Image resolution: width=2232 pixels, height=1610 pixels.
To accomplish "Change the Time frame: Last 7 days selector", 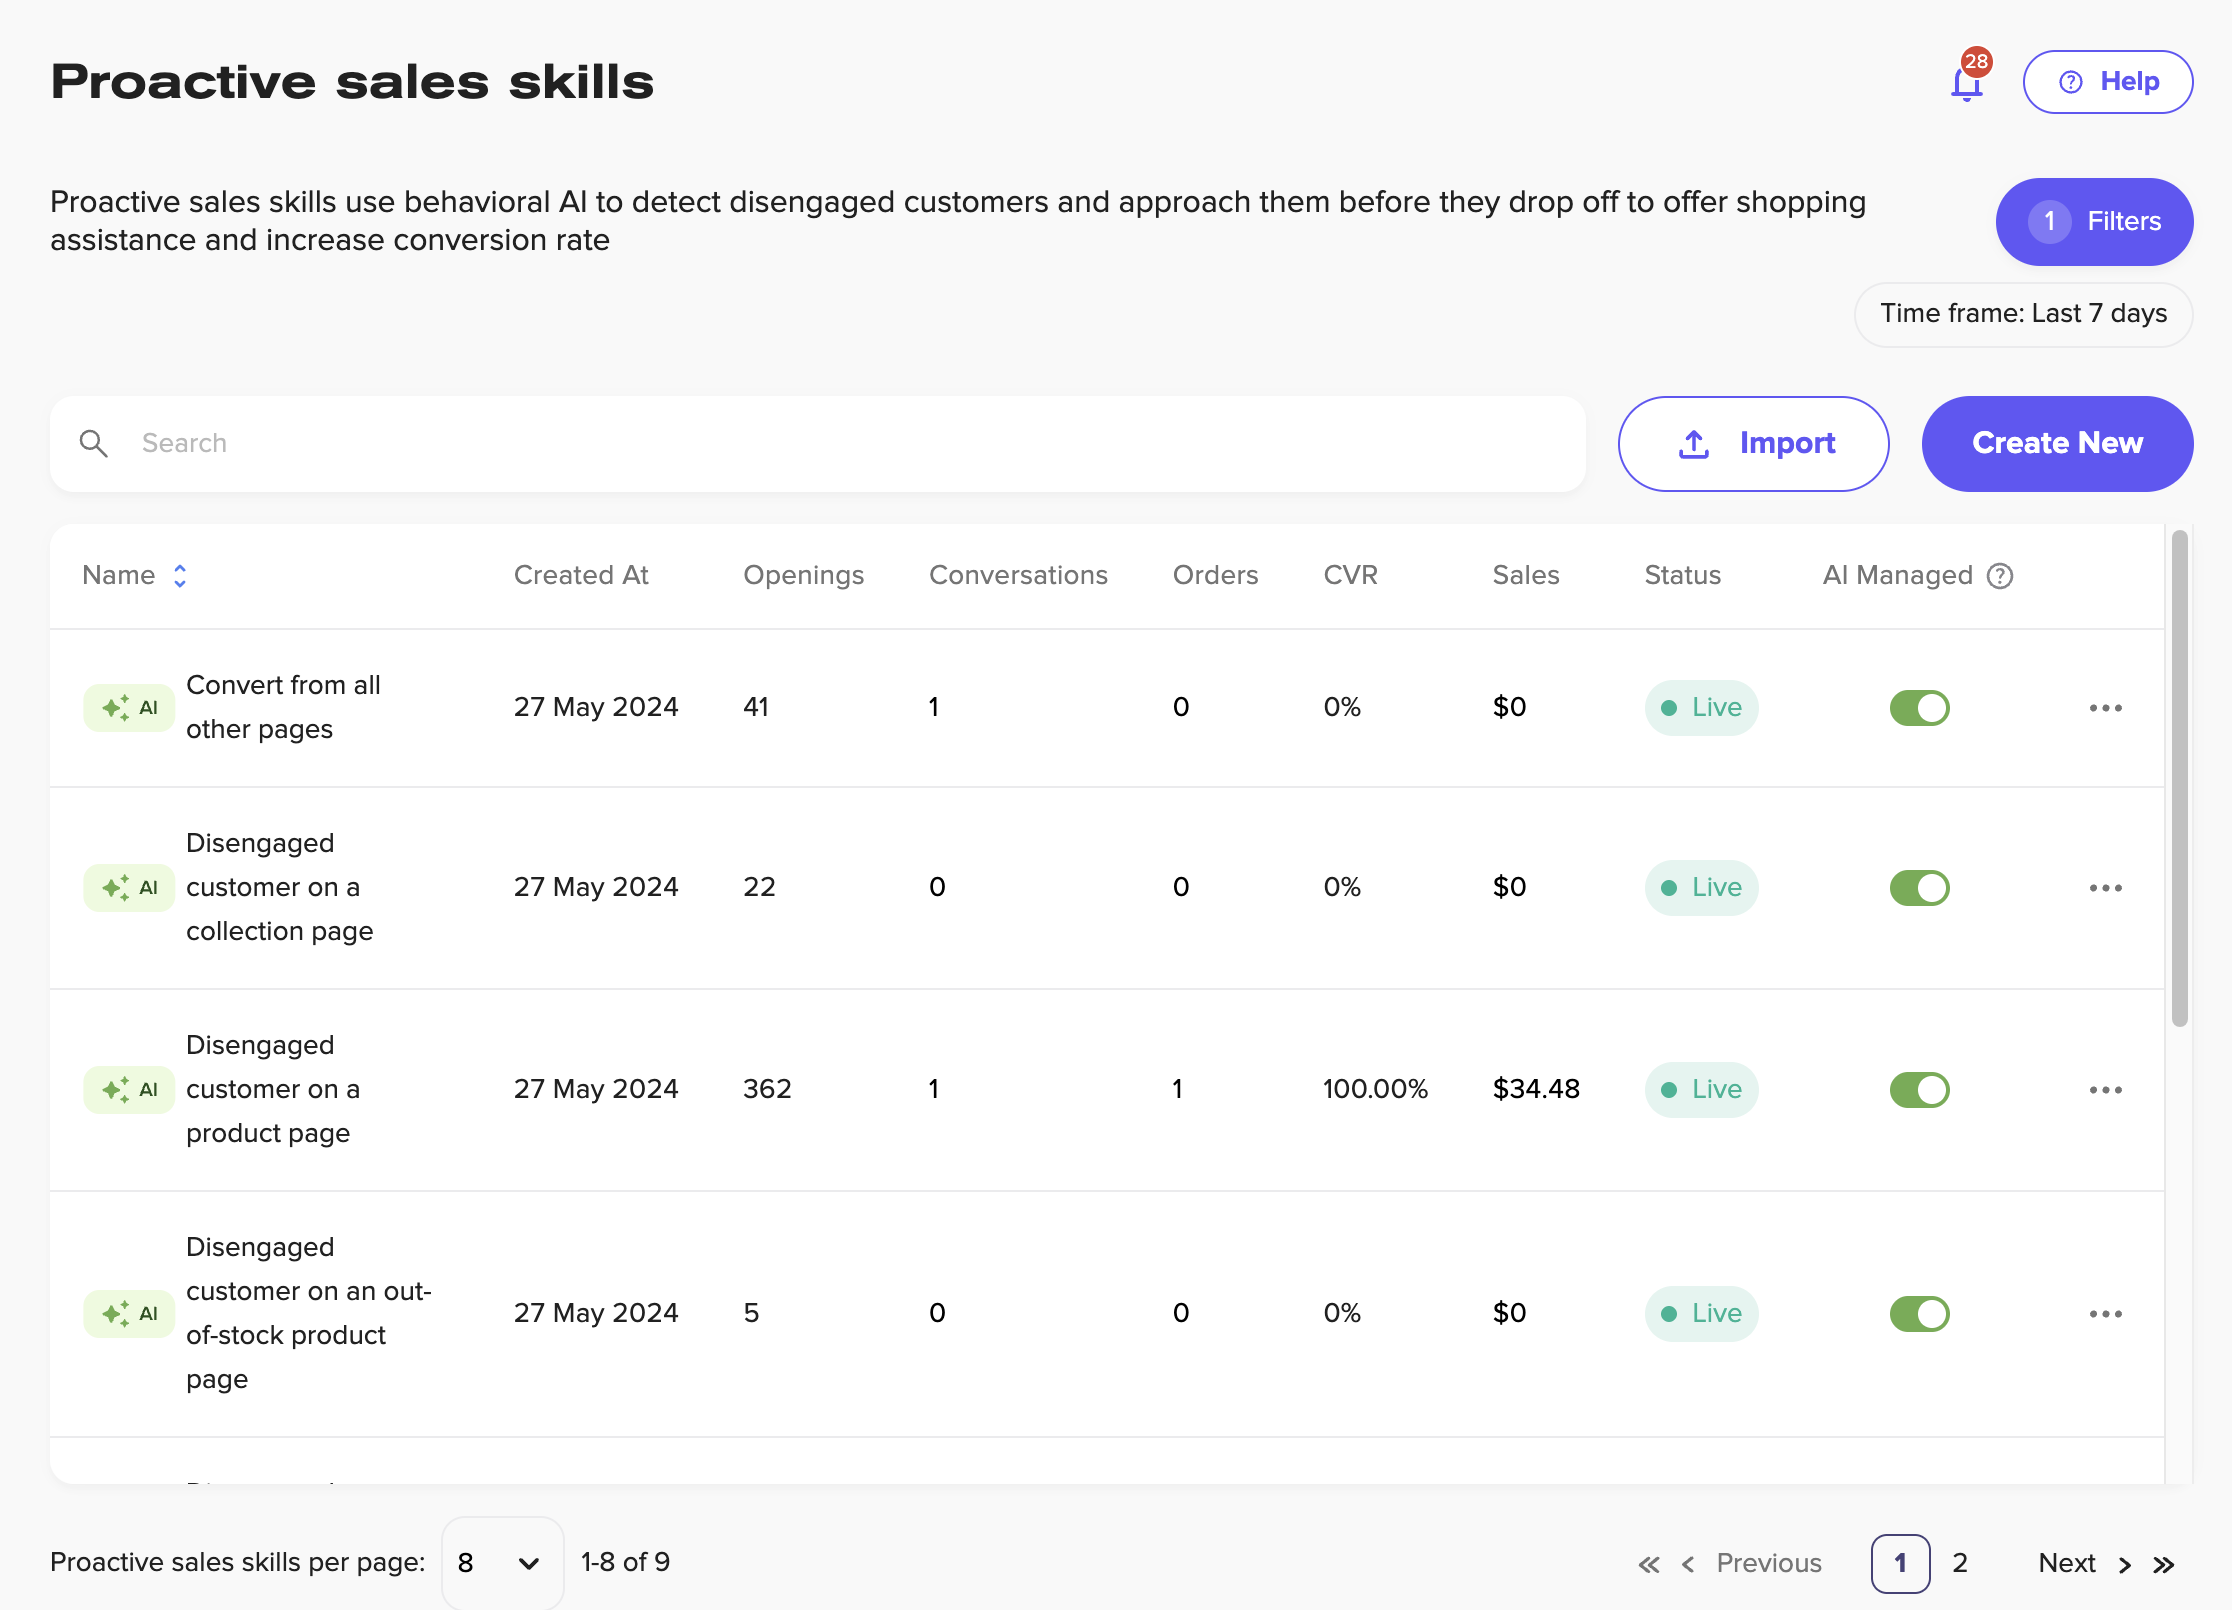I will coord(2023,314).
